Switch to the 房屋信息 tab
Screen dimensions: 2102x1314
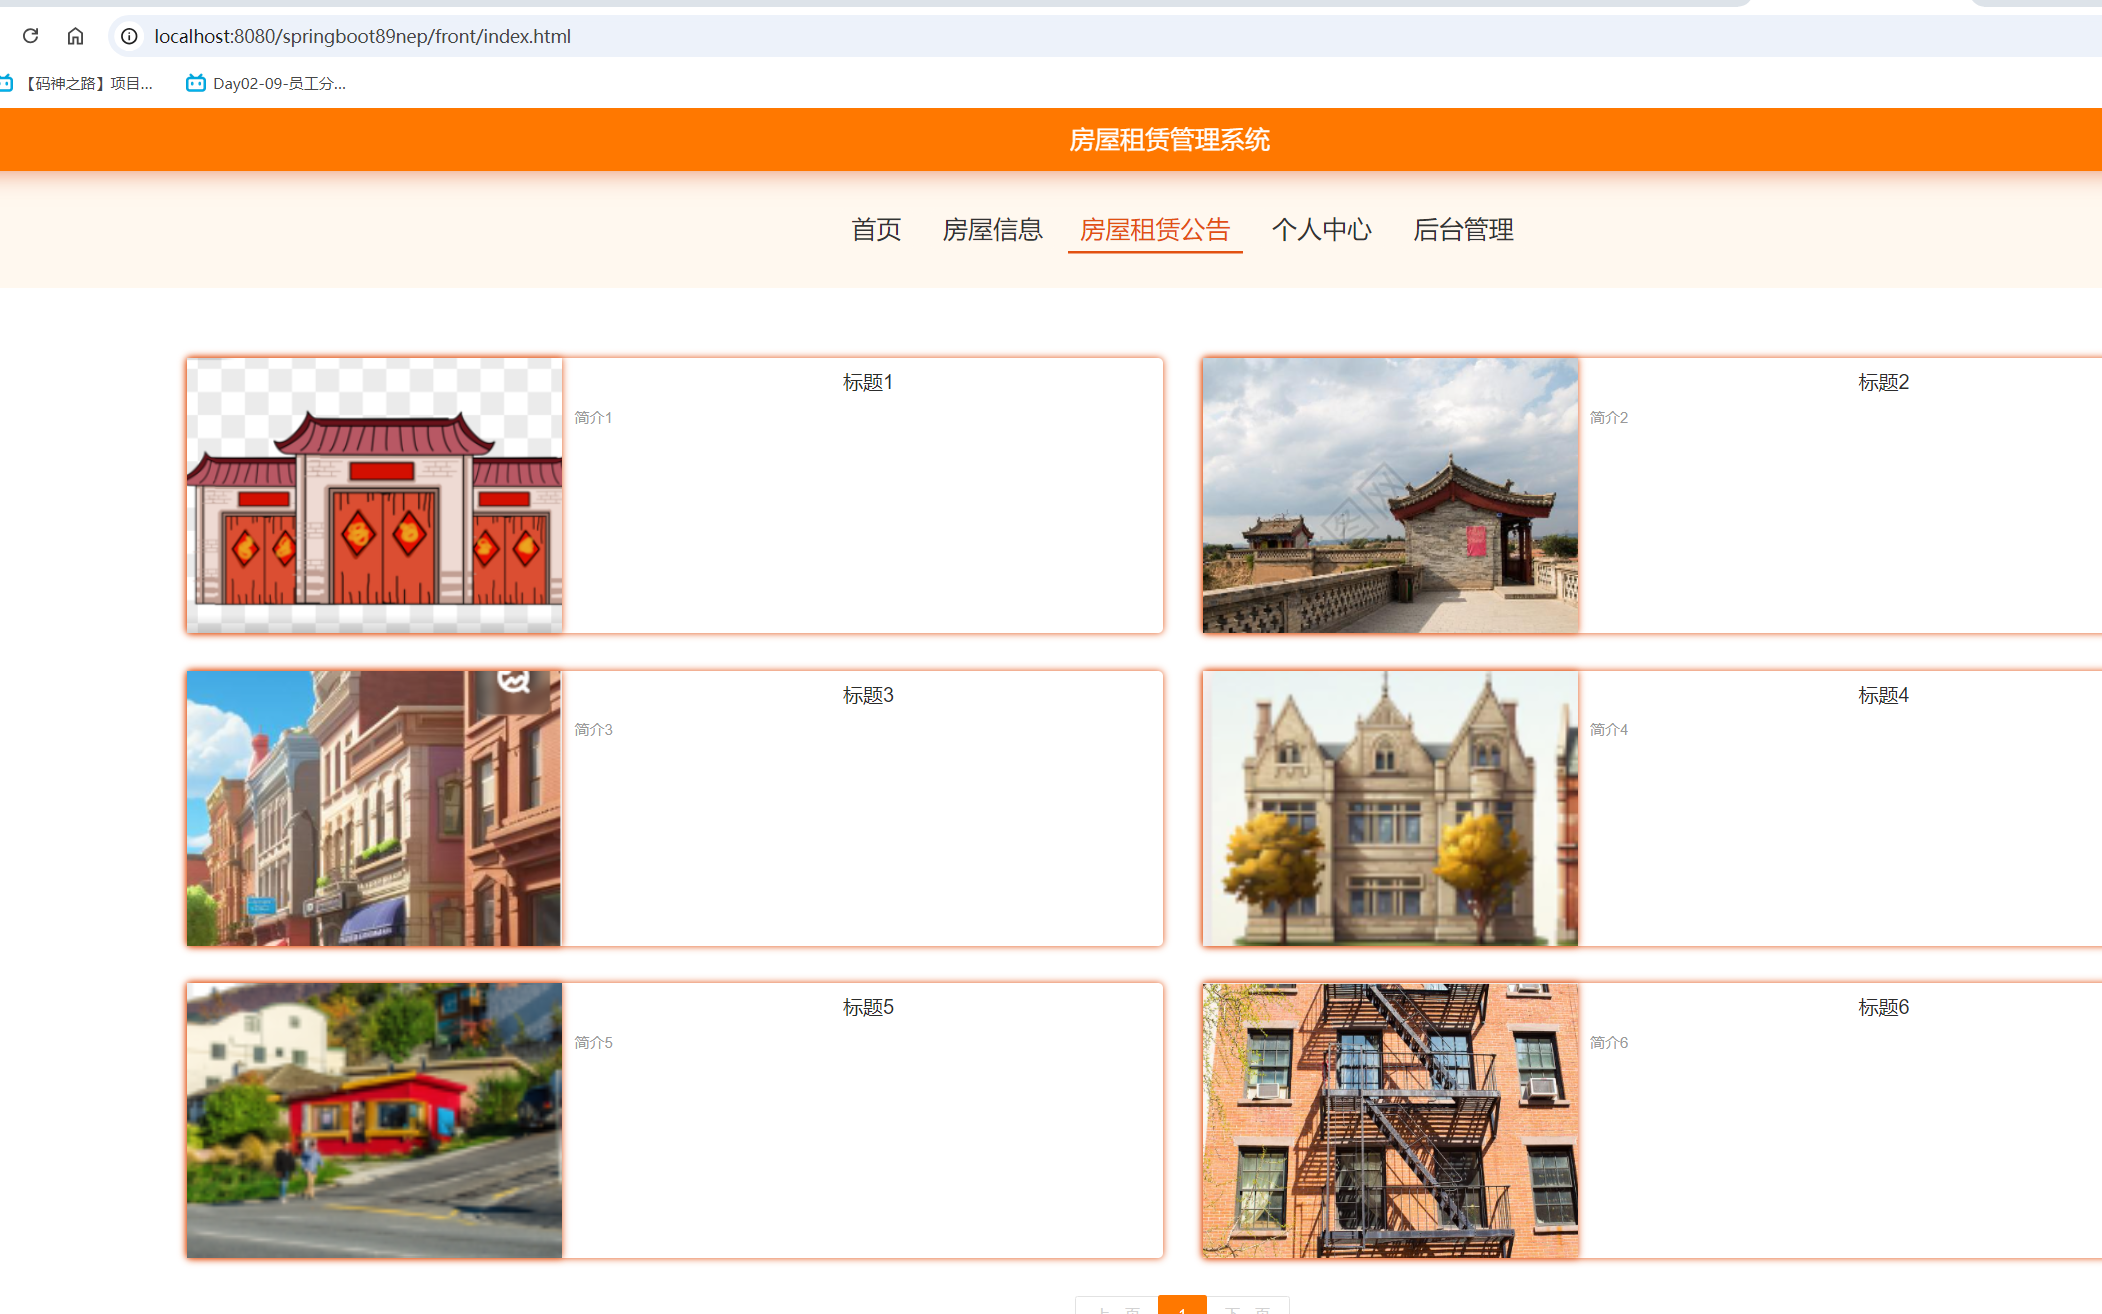pyautogui.click(x=992, y=230)
